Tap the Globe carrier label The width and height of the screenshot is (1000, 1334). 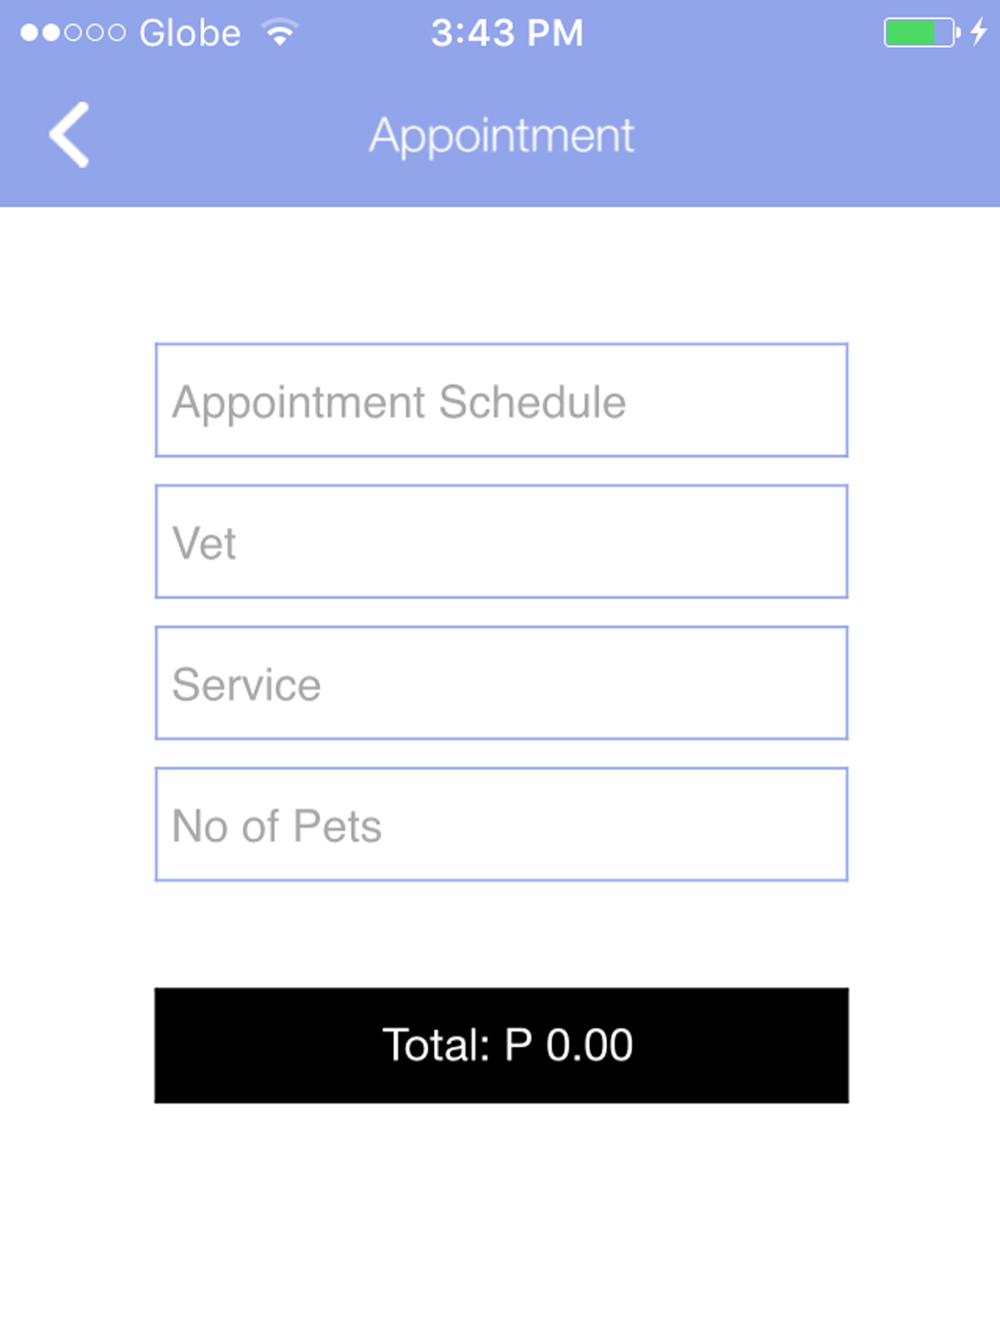point(190,33)
